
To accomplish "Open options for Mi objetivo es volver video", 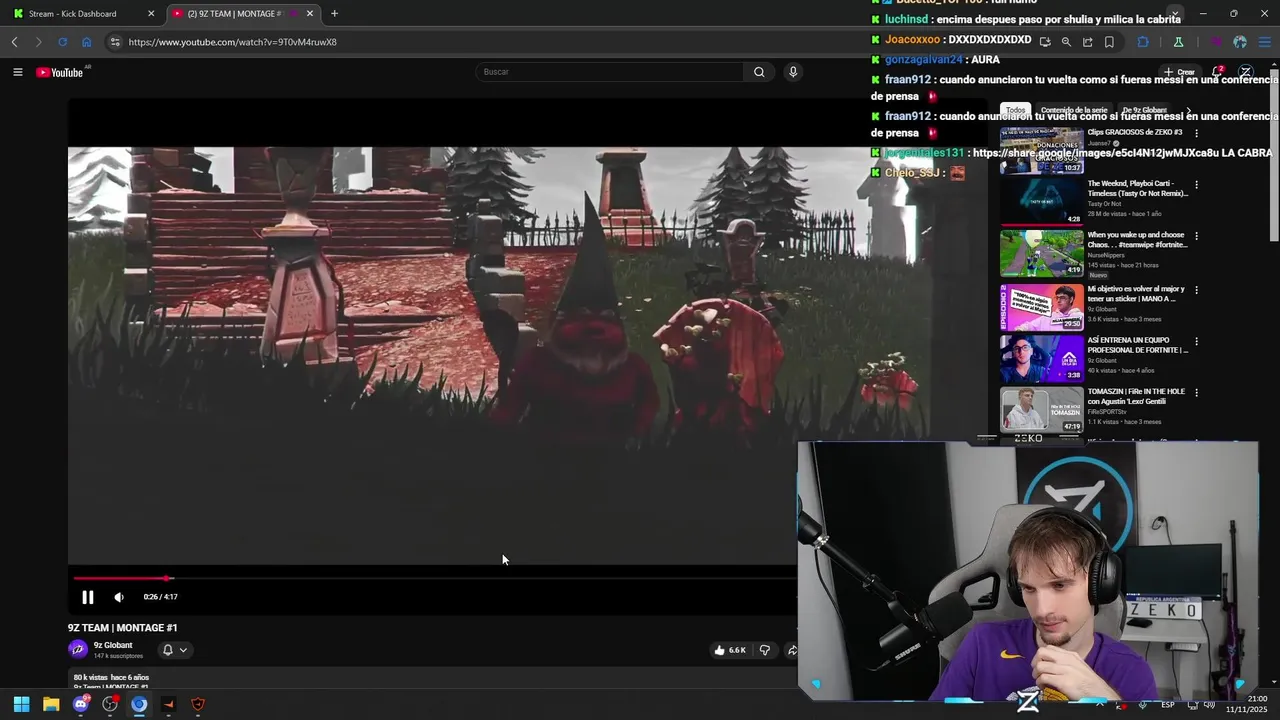I will point(1196,290).
